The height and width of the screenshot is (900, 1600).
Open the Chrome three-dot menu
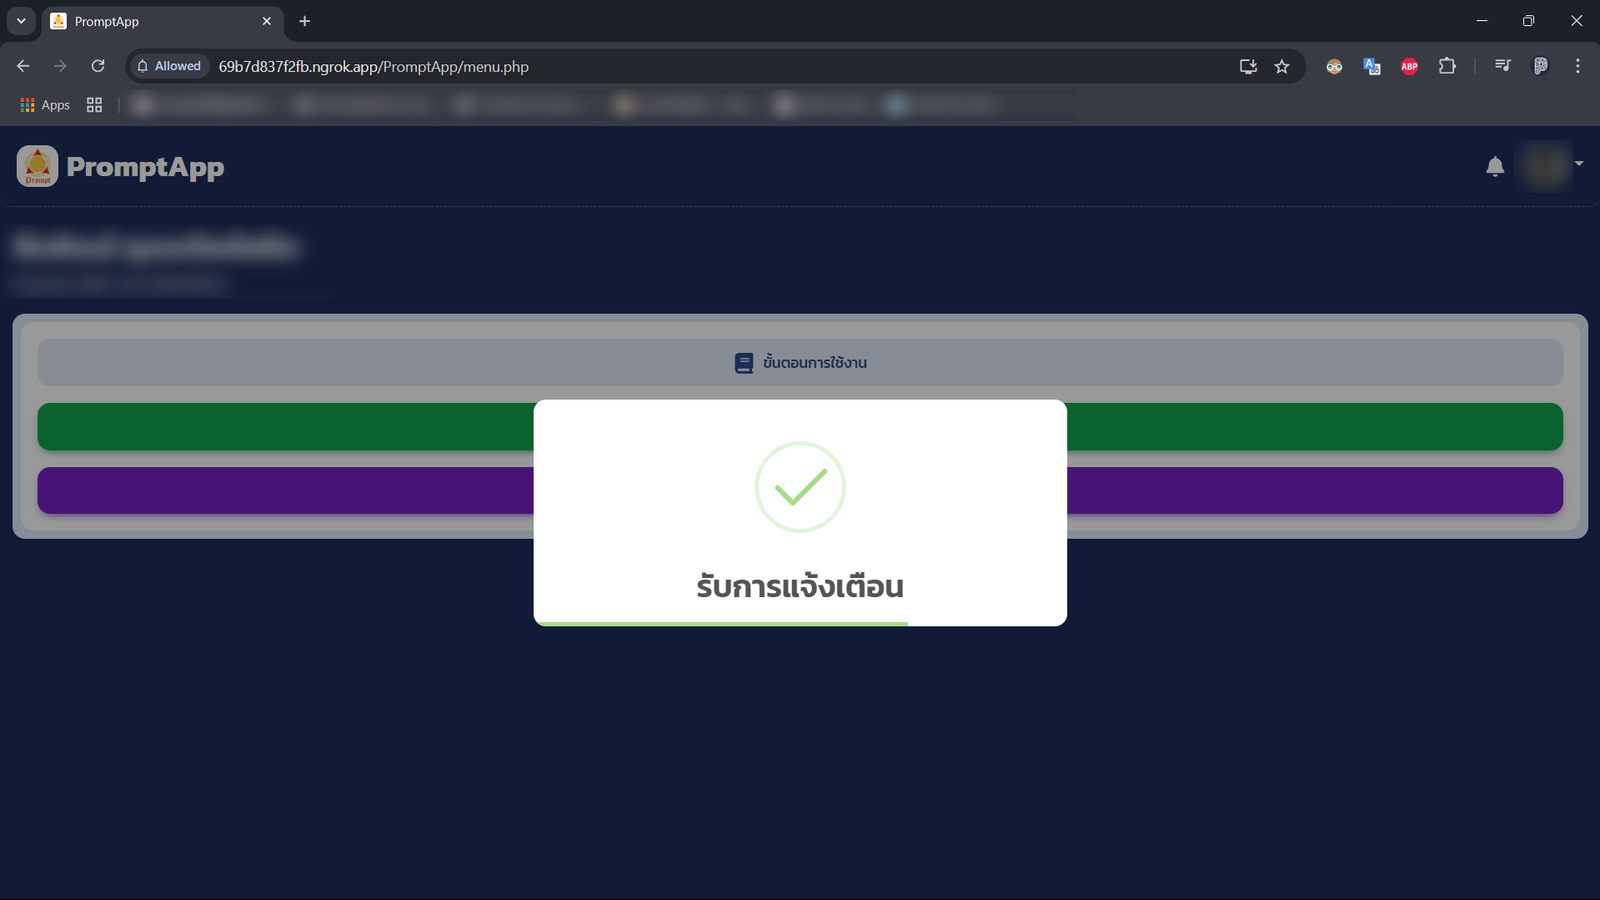(1578, 66)
